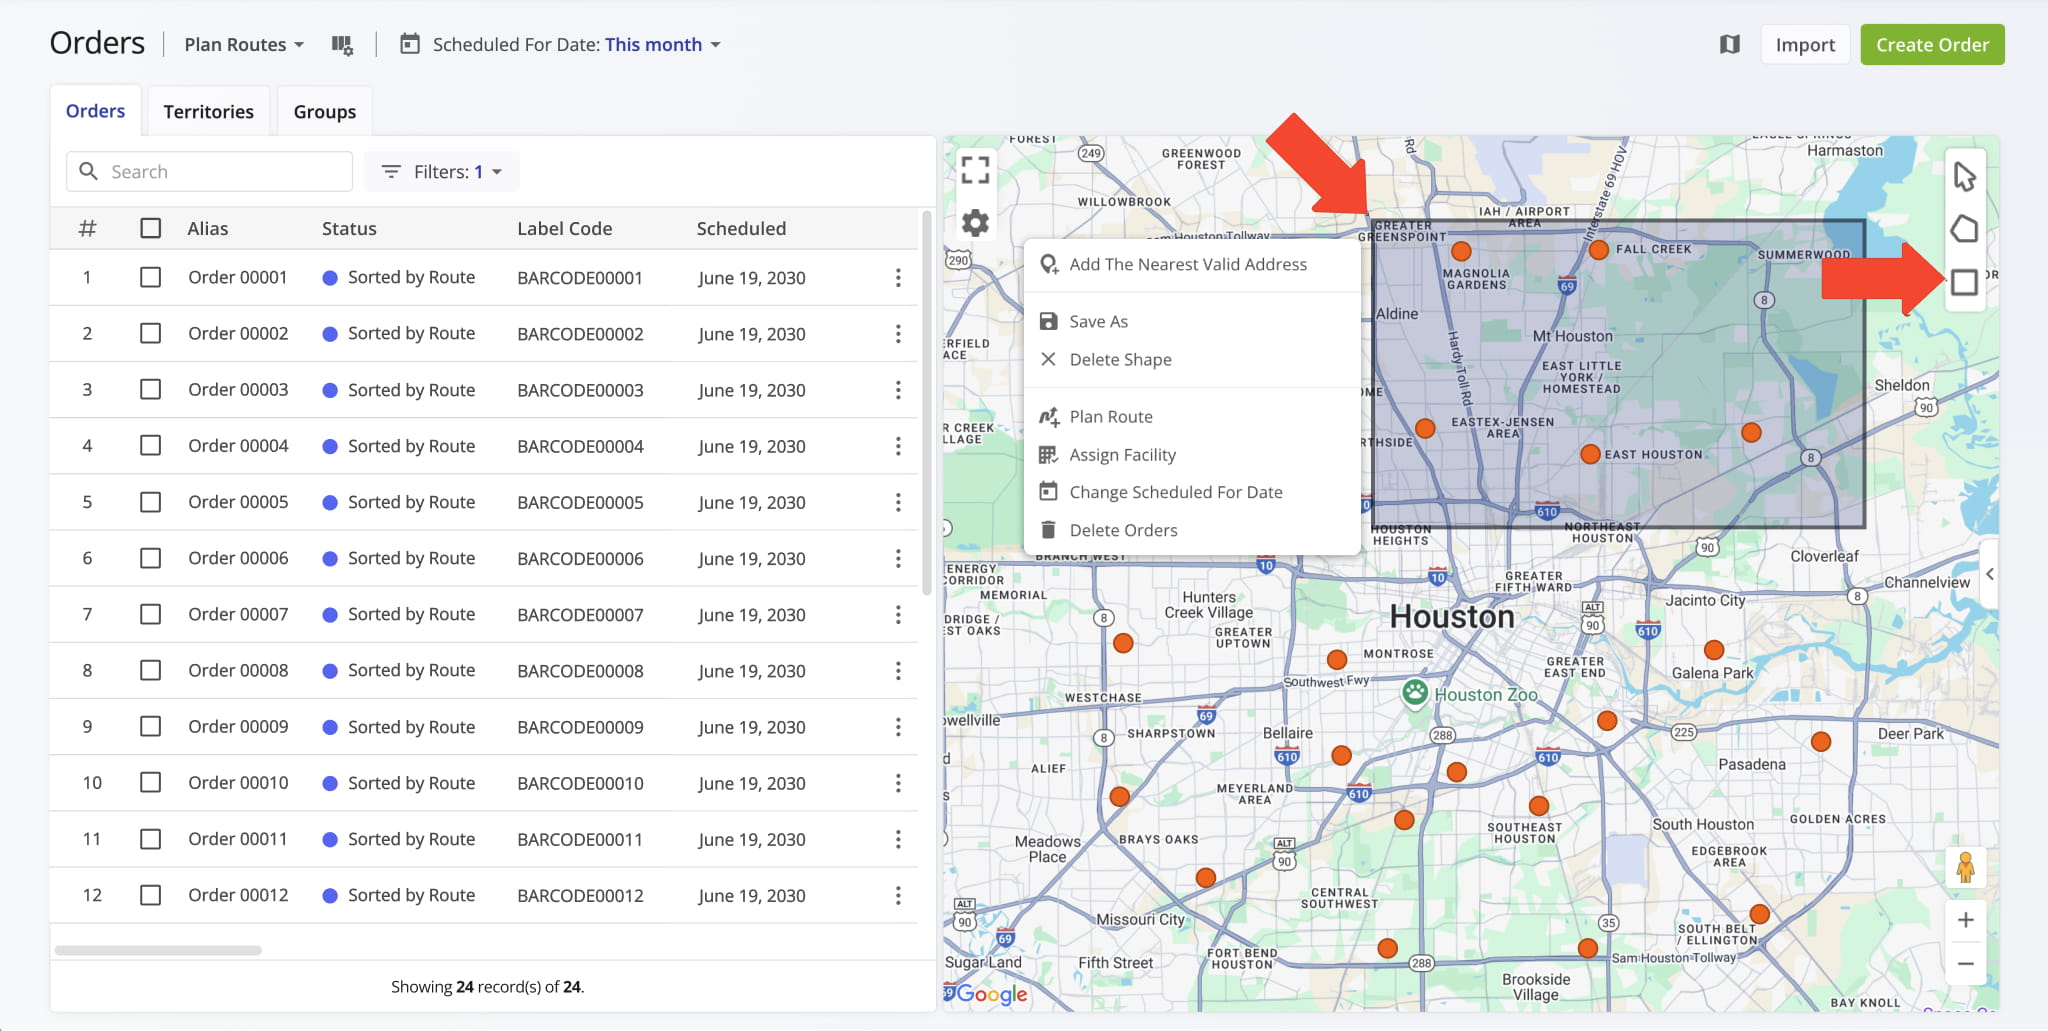Check the box for Order 00010

(x=151, y=782)
